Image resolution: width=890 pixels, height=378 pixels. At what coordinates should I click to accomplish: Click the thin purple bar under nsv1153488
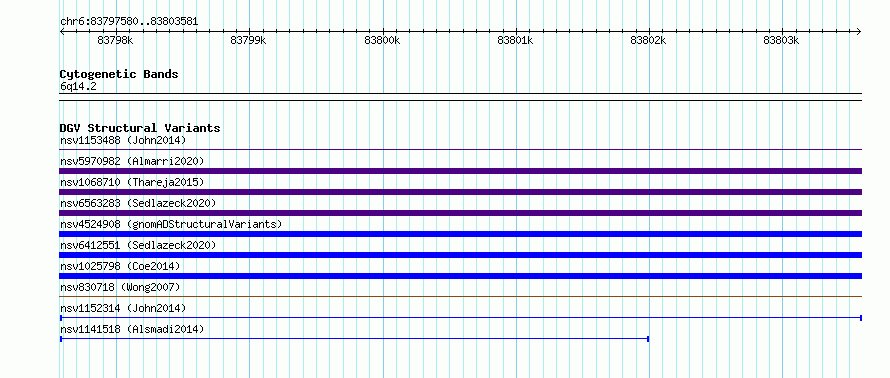461,150
